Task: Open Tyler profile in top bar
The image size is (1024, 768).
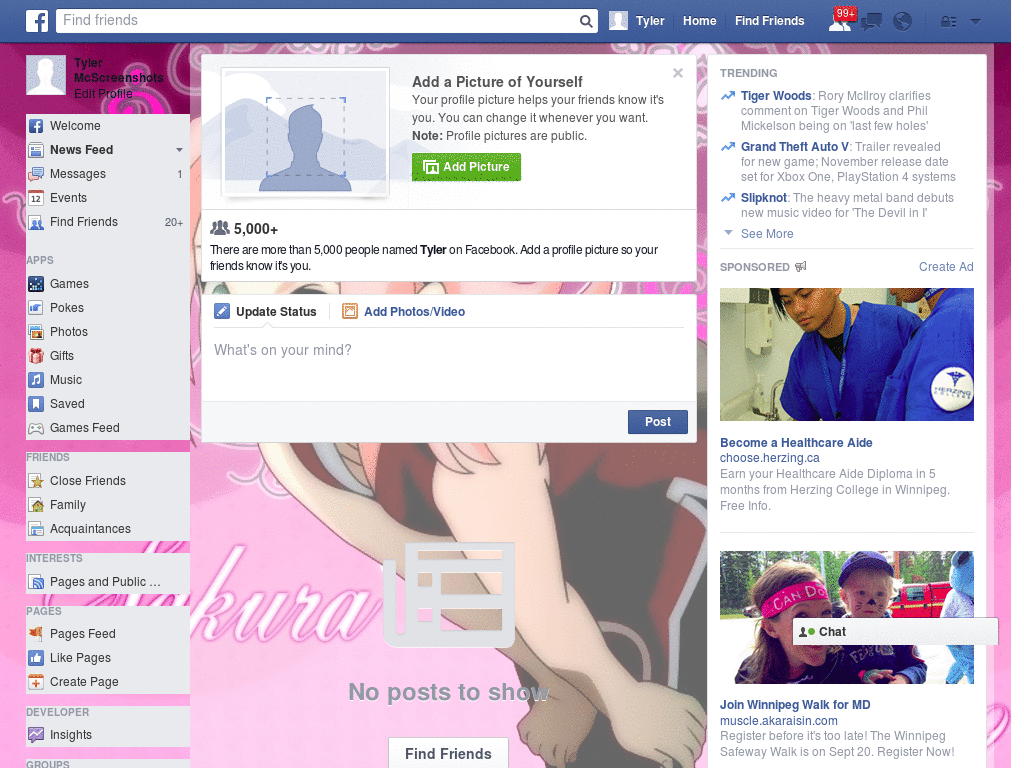Action: click(637, 21)
